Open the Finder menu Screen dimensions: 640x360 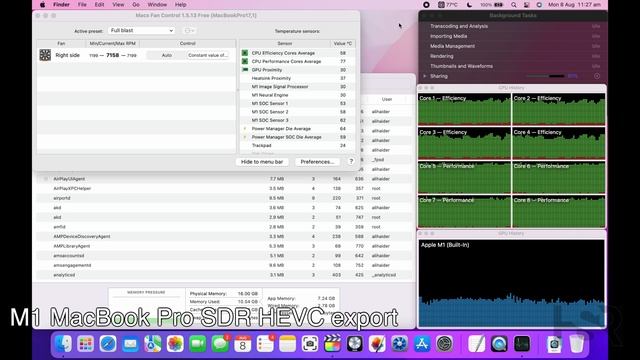coord(61,5)
